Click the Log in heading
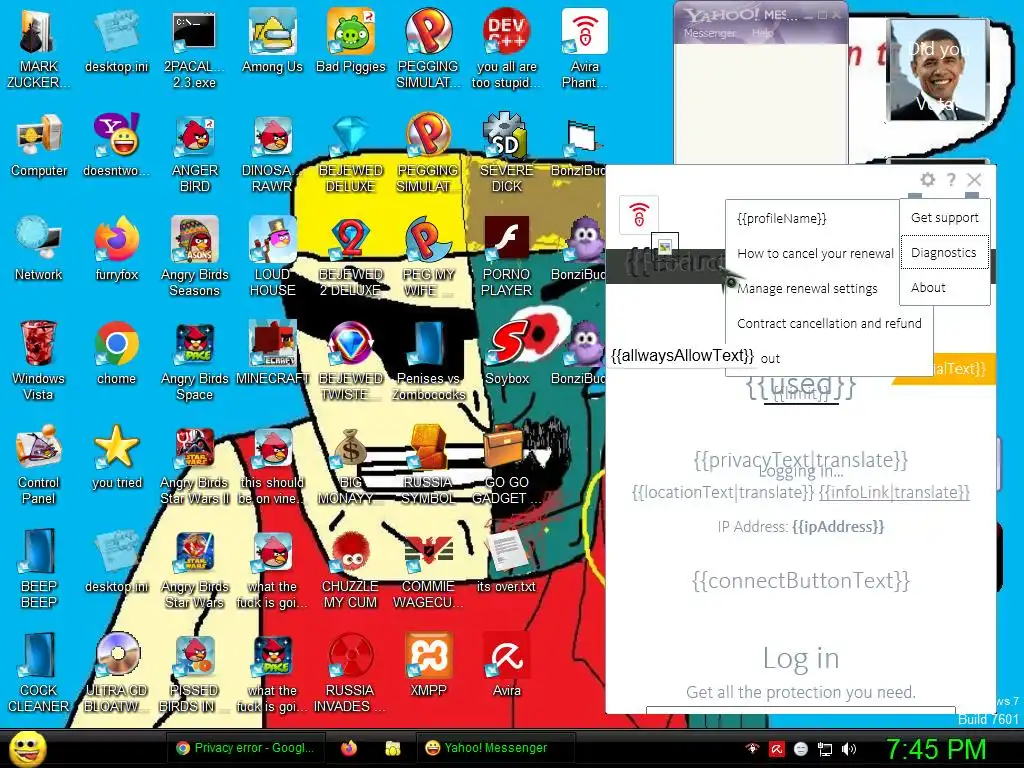 point(801,658)
